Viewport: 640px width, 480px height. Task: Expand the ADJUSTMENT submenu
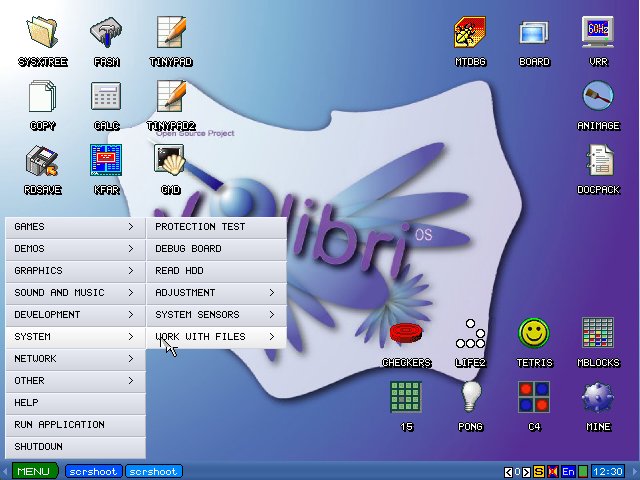(216, 293)
